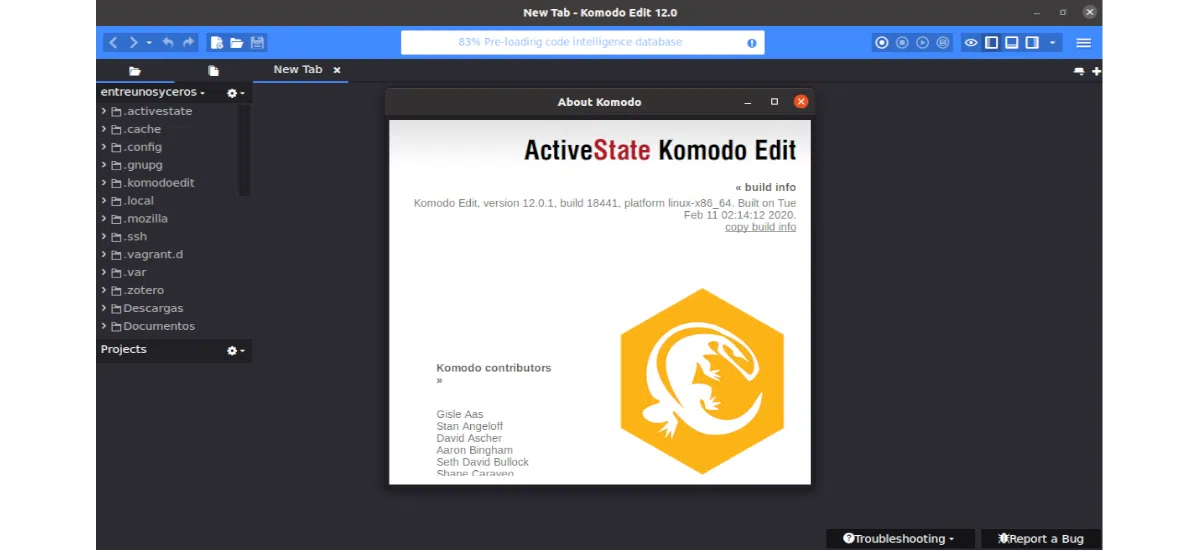Screen dimensions: 1200x550
Task: Expand the .mozilla folder
Action: [x=104, y=219]
